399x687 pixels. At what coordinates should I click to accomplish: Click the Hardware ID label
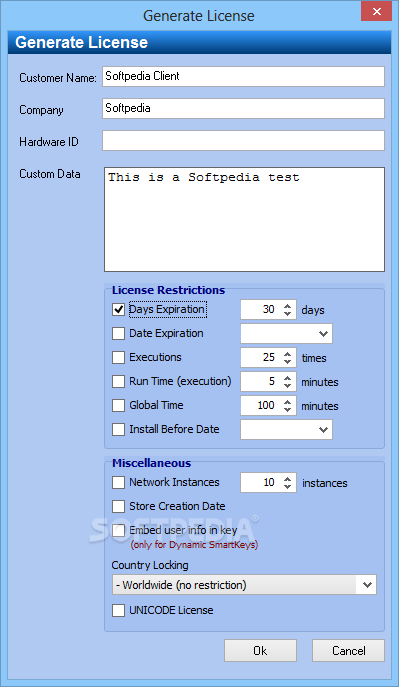coord(49,142)
